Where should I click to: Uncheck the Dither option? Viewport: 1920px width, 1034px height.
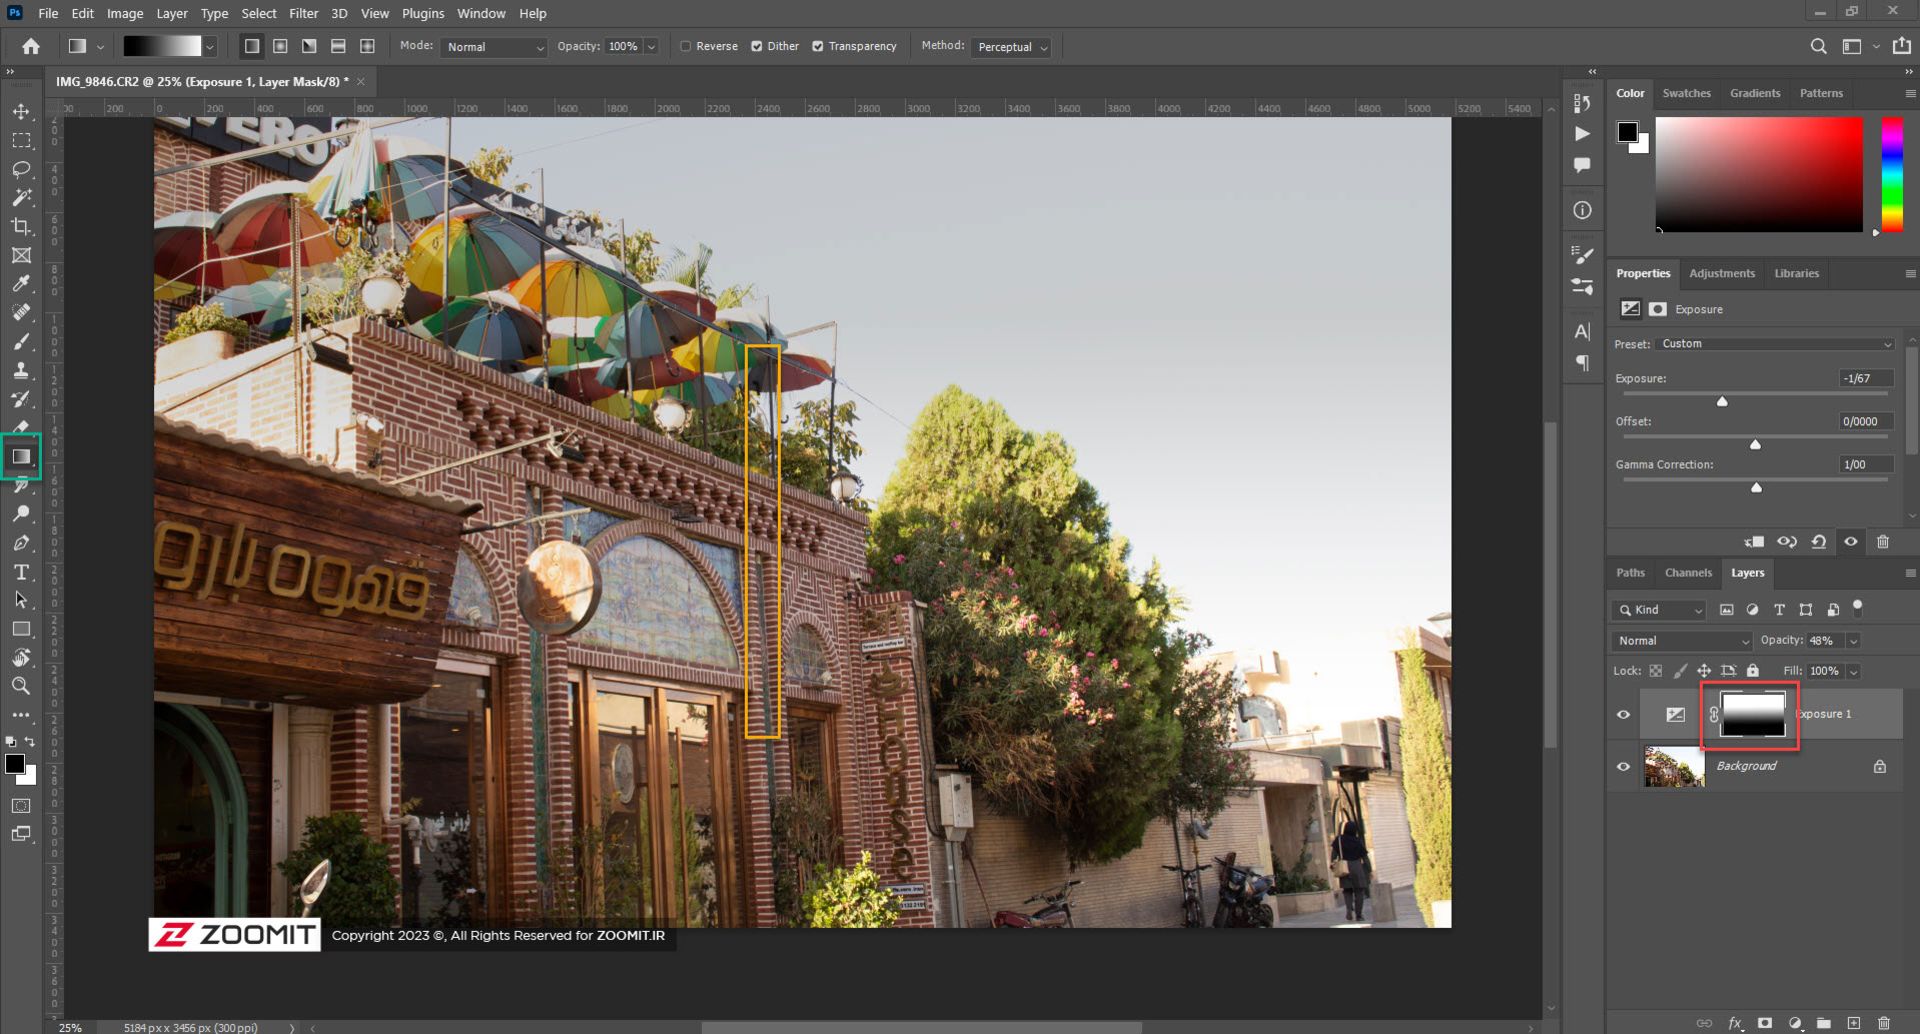click(x=757, y=46)
